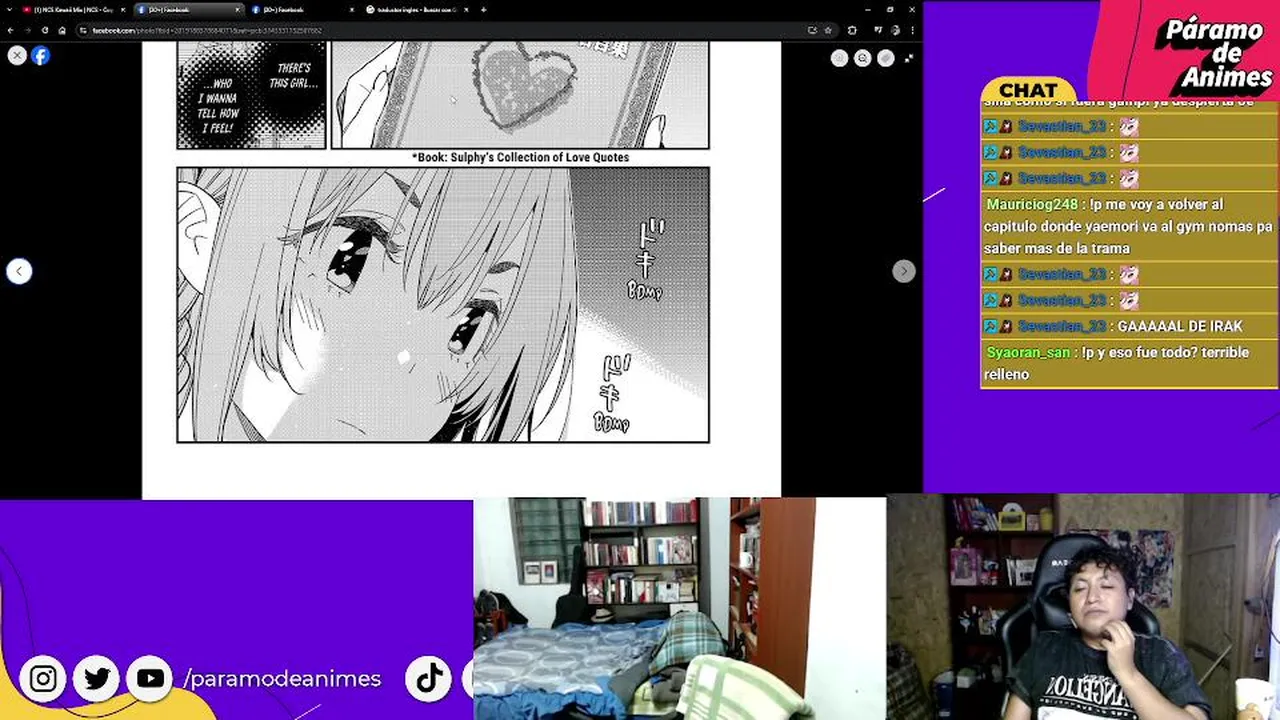
Task: Click the tag photo icon
Action: click(885, 58)
